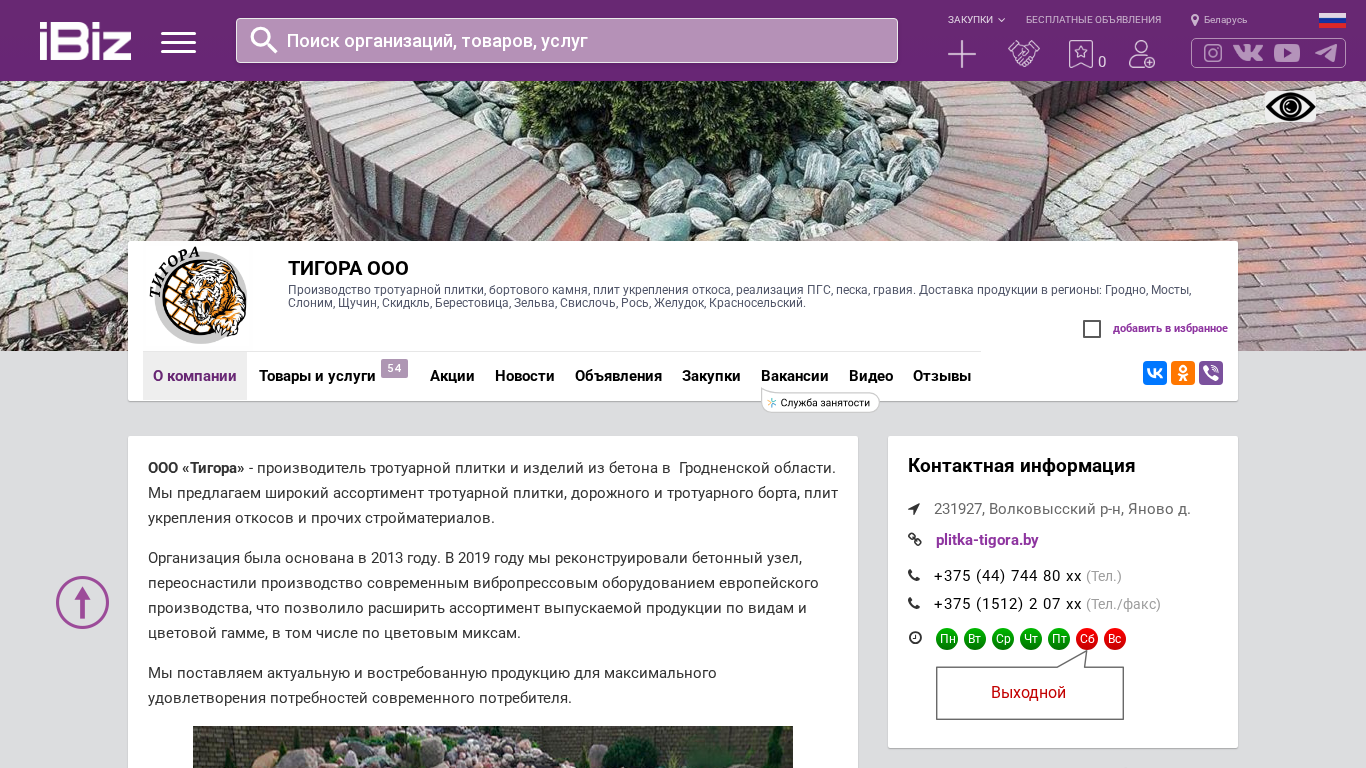Toggle the accessibility eye mode
Viewport: 1366px width, 768px height.
pyautogui.click(x=1290, y=107)
